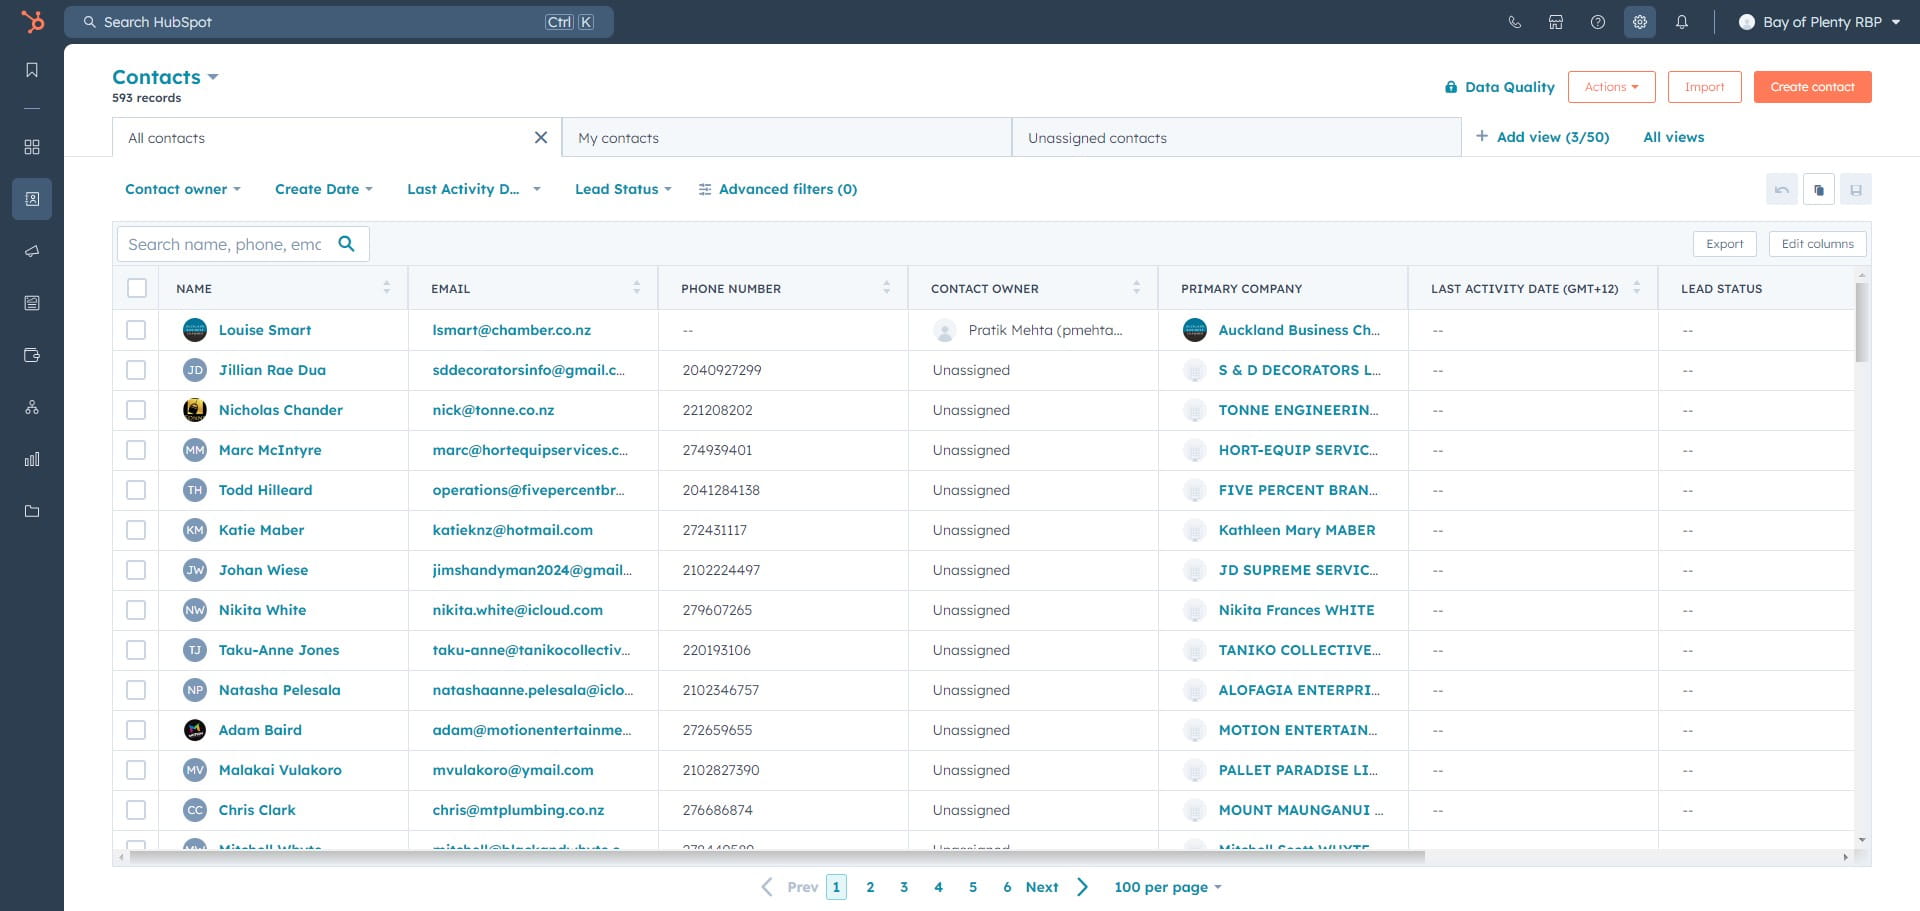Expand the Contact owner filter
The height and width of the screenshot is (911, 1920).
182,189
